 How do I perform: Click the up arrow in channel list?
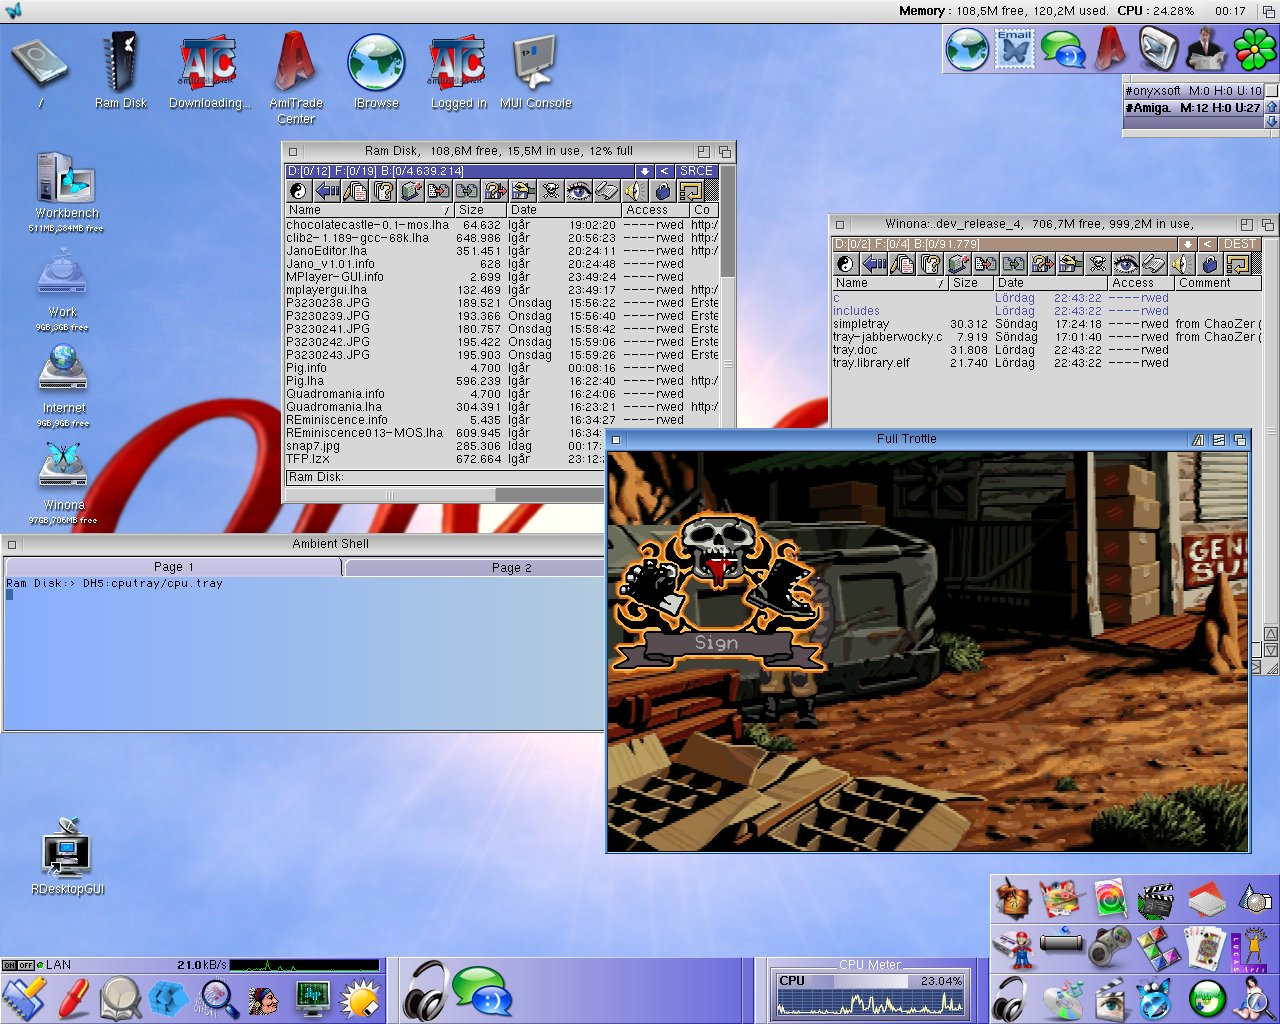point(1272,107)
